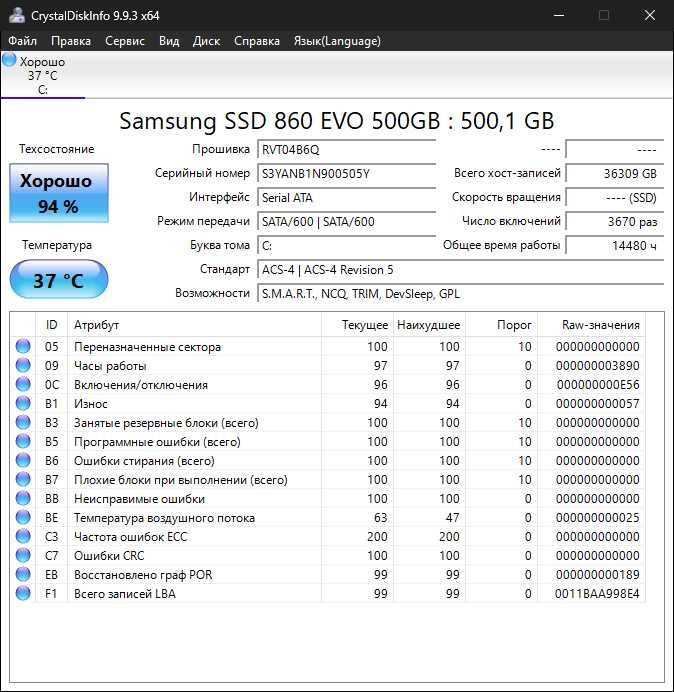This screenshot has width=674, height=692.
Task: Select the Часы работы attribute row
Action: tap(328, 365)
